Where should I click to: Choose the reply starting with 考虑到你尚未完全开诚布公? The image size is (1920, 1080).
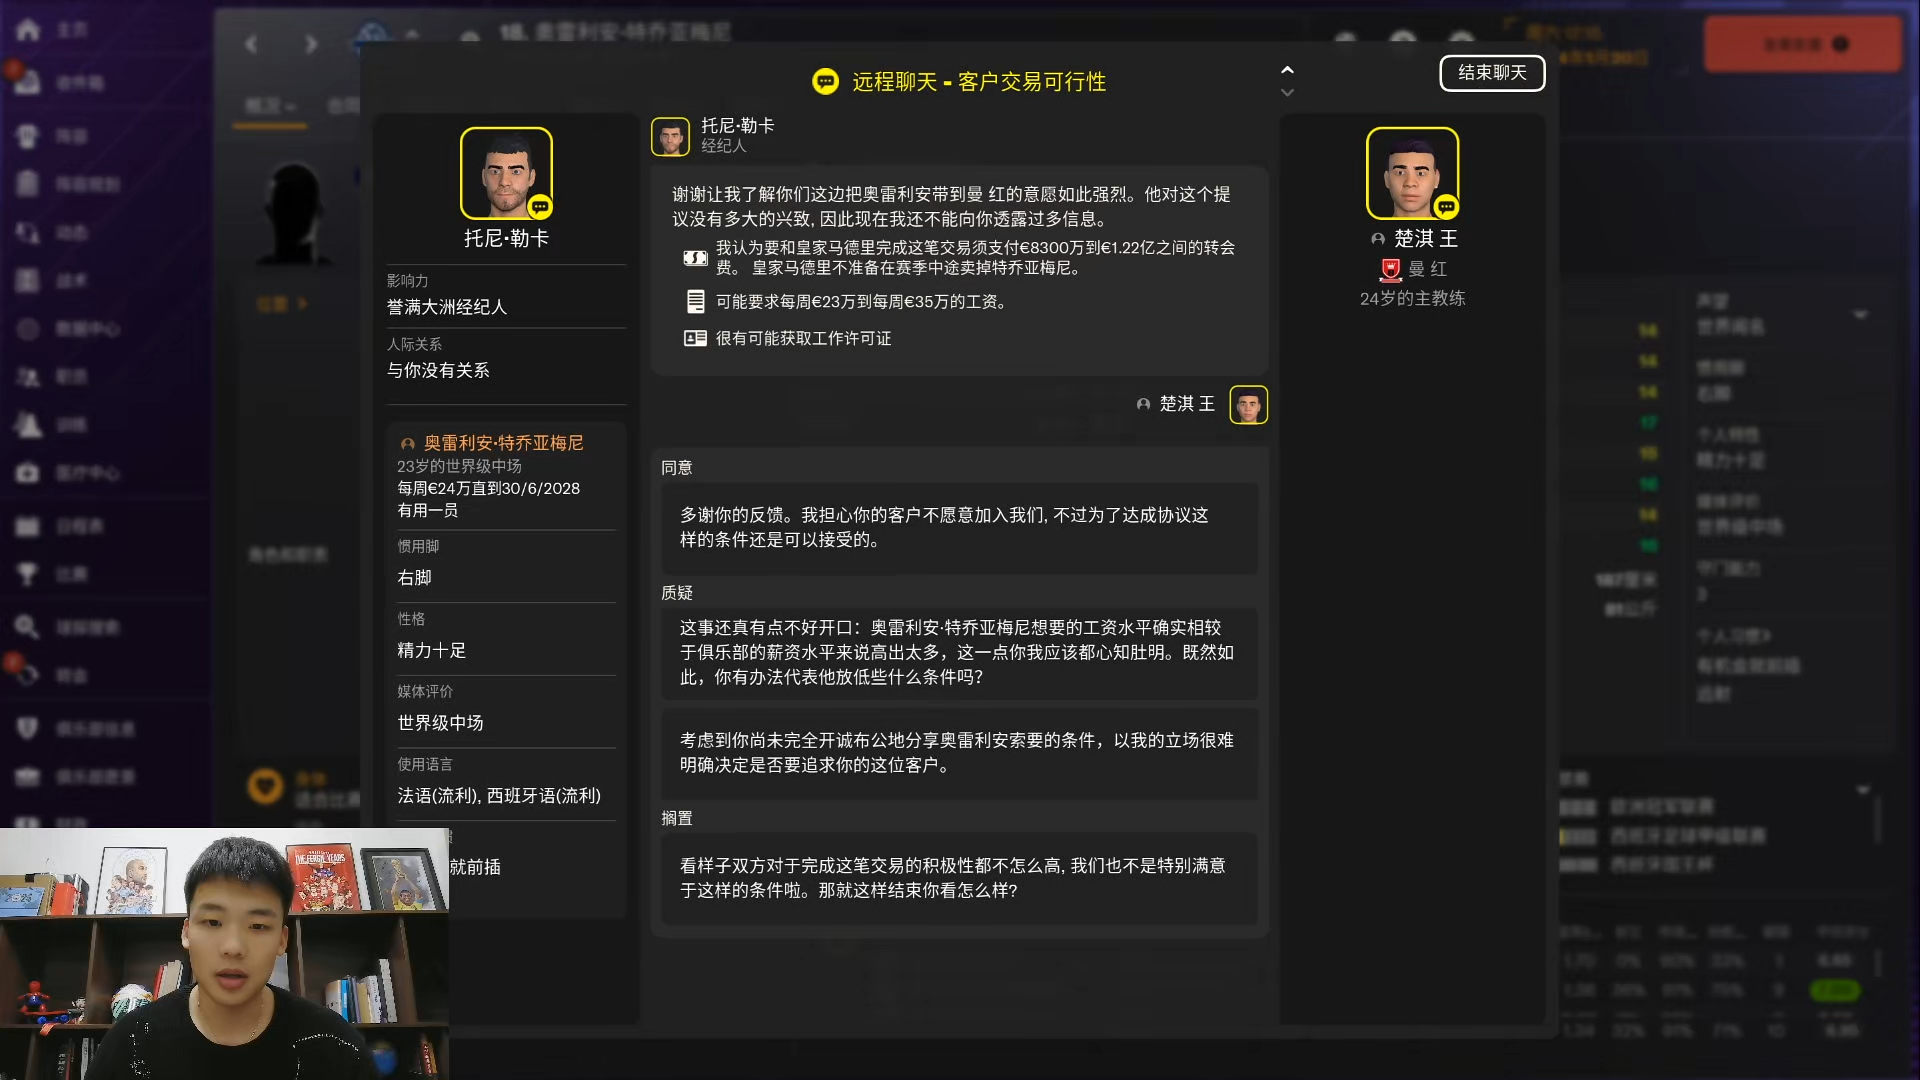coord(959,753)
